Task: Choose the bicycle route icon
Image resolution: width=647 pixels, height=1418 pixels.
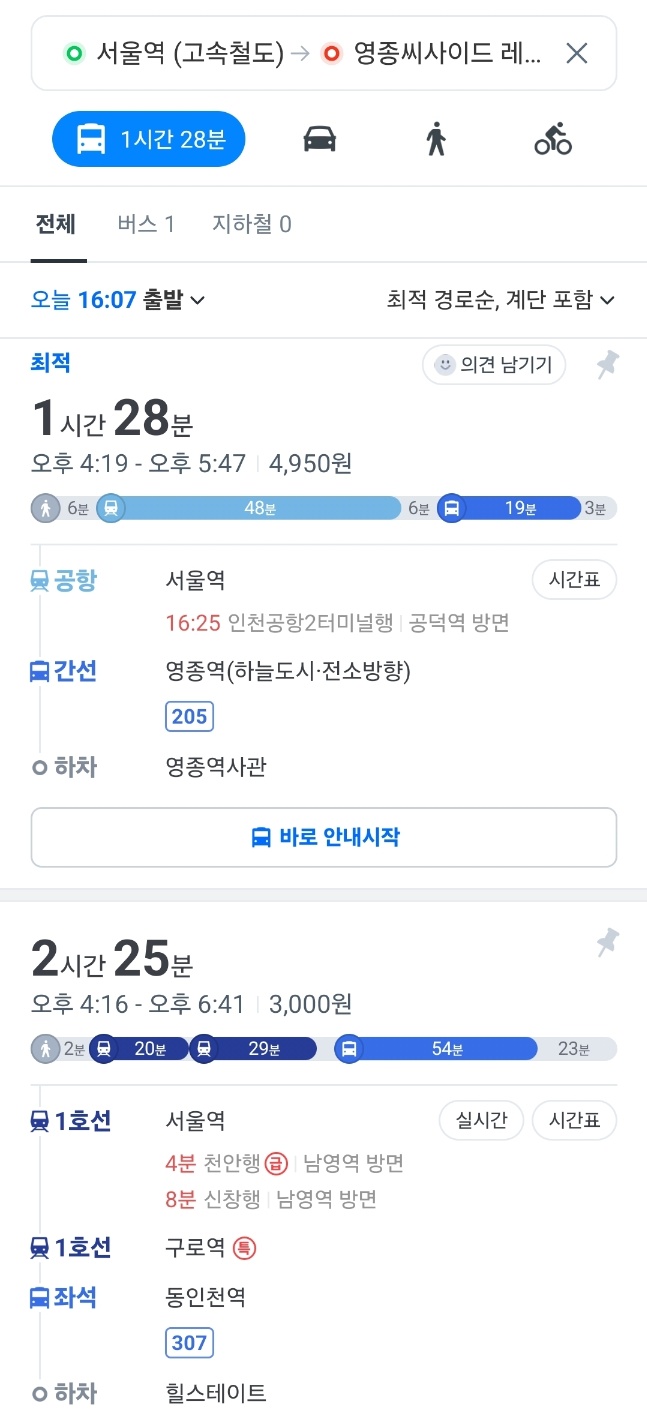Action: (552, 139)
